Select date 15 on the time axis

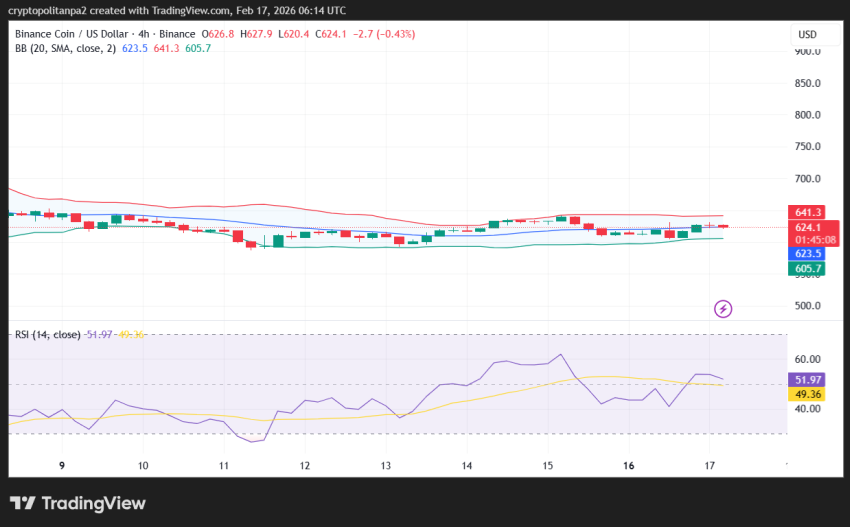(548, 466)
